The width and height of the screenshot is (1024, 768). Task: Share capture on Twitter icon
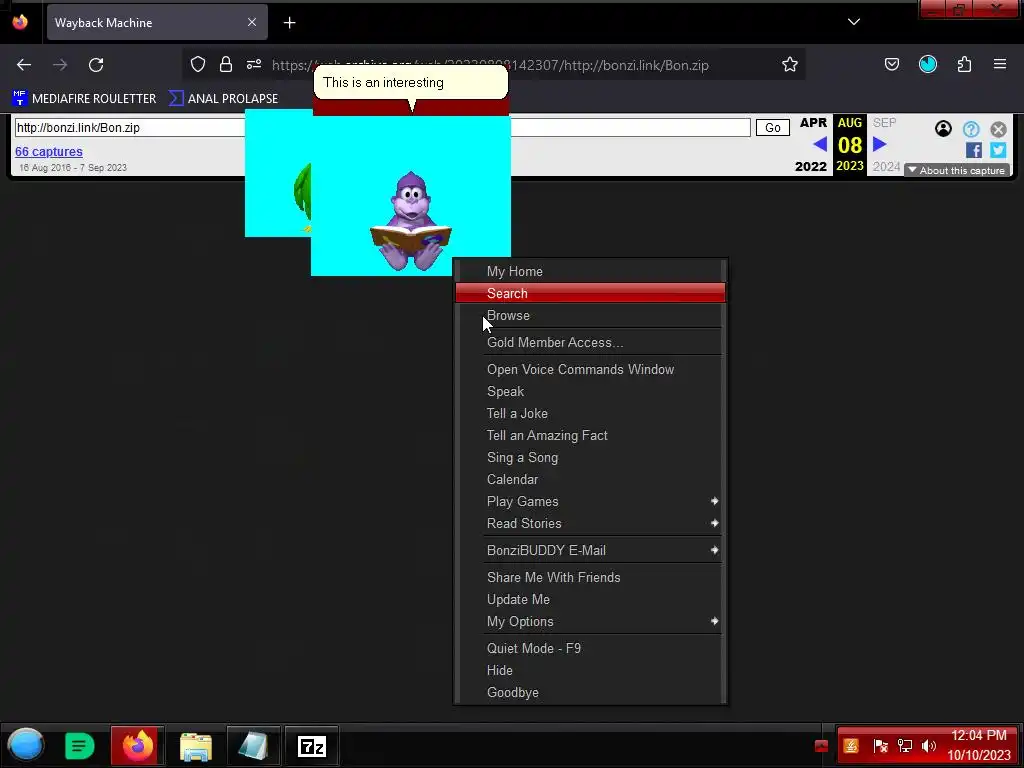click(x=998, y=150)
